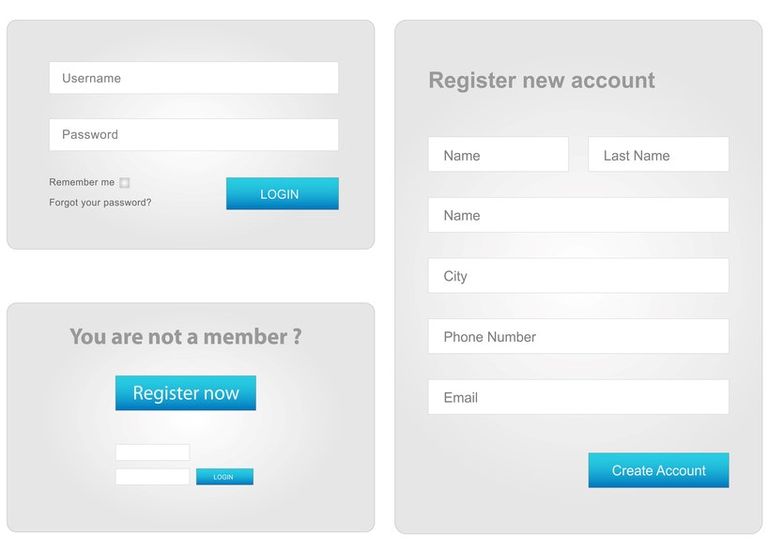Screen dimensions: 768x551
Task: Click the small LOGIN button
Action: 225,477
